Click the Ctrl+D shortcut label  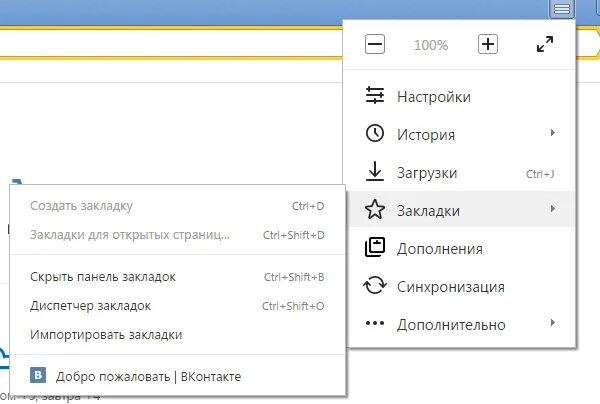click(308, 206)
